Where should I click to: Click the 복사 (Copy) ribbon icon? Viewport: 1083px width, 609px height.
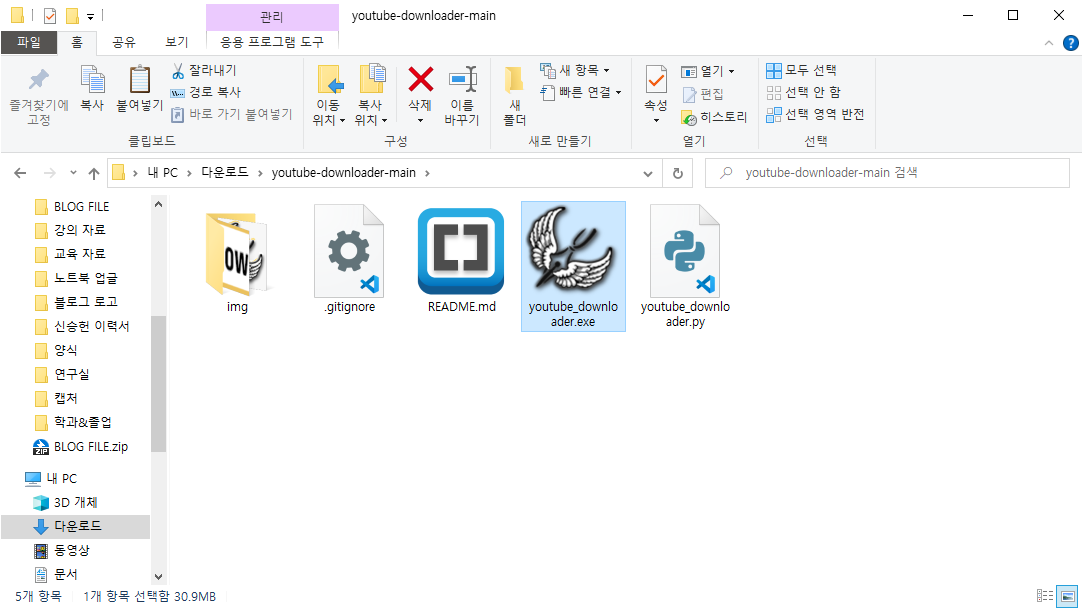92,88
